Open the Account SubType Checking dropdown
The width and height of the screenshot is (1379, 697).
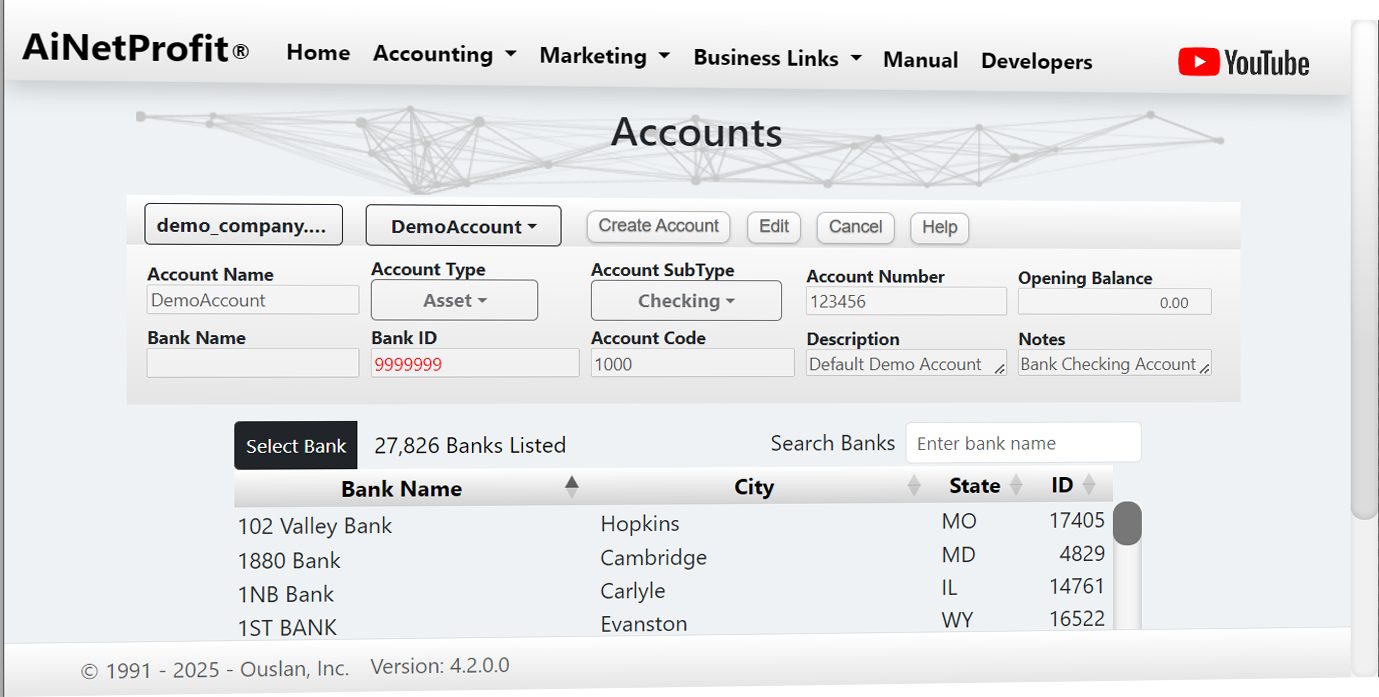[x=686, y=301]
